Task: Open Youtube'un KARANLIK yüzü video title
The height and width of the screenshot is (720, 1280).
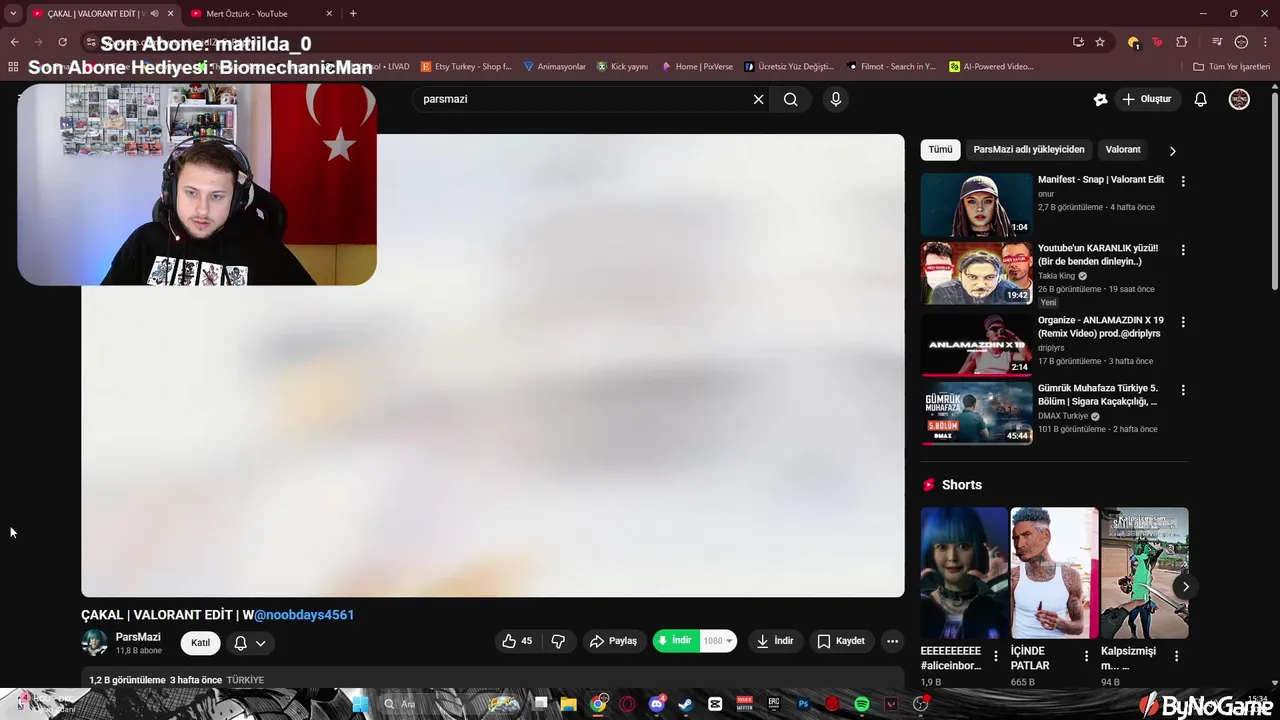Action: (1098, 254)
